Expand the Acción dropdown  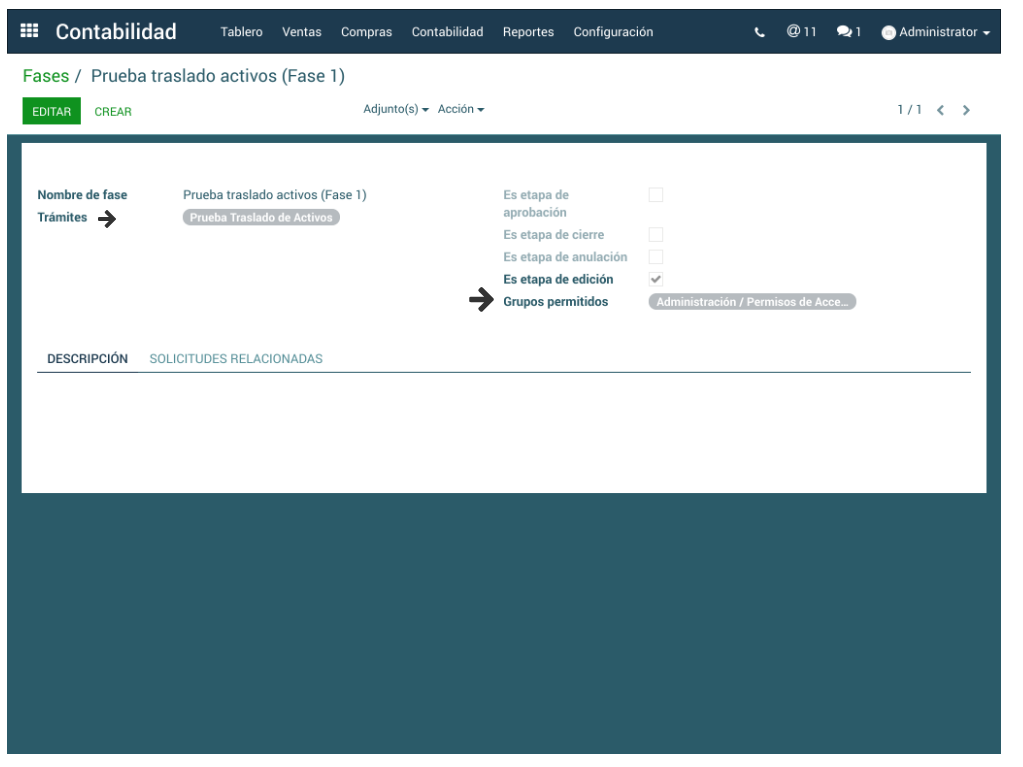461,109
